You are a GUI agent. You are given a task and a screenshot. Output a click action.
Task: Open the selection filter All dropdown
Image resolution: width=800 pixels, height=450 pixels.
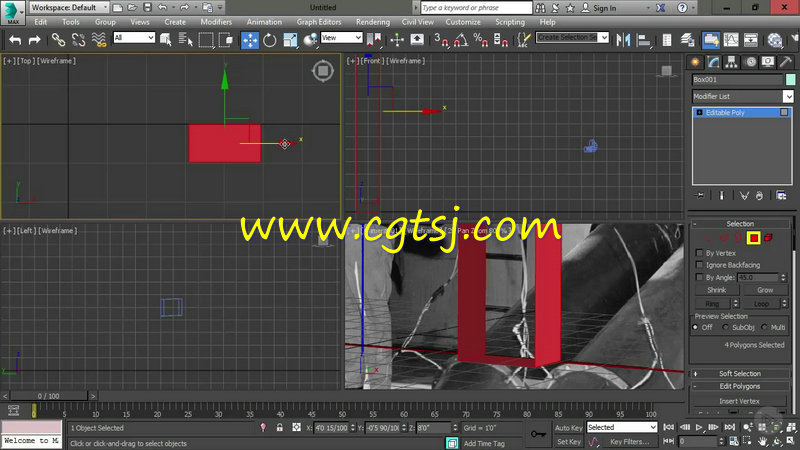(134, 38)
